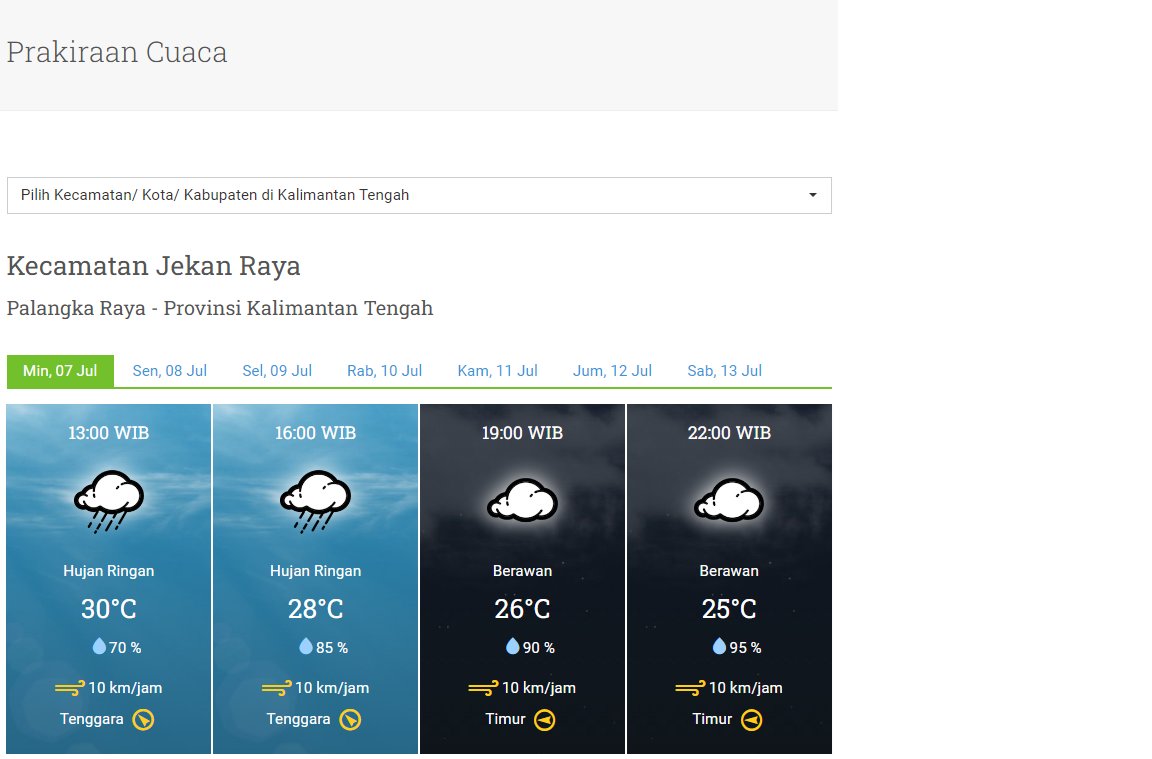Click the rain cloud icon at 16:00 WIB
Image resolution: width=1152 pixels, height=759 pixels.
[x=315, y=501]
